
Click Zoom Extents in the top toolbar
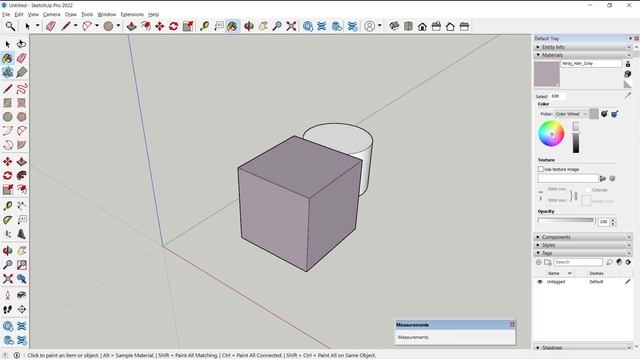click(291, 27)
